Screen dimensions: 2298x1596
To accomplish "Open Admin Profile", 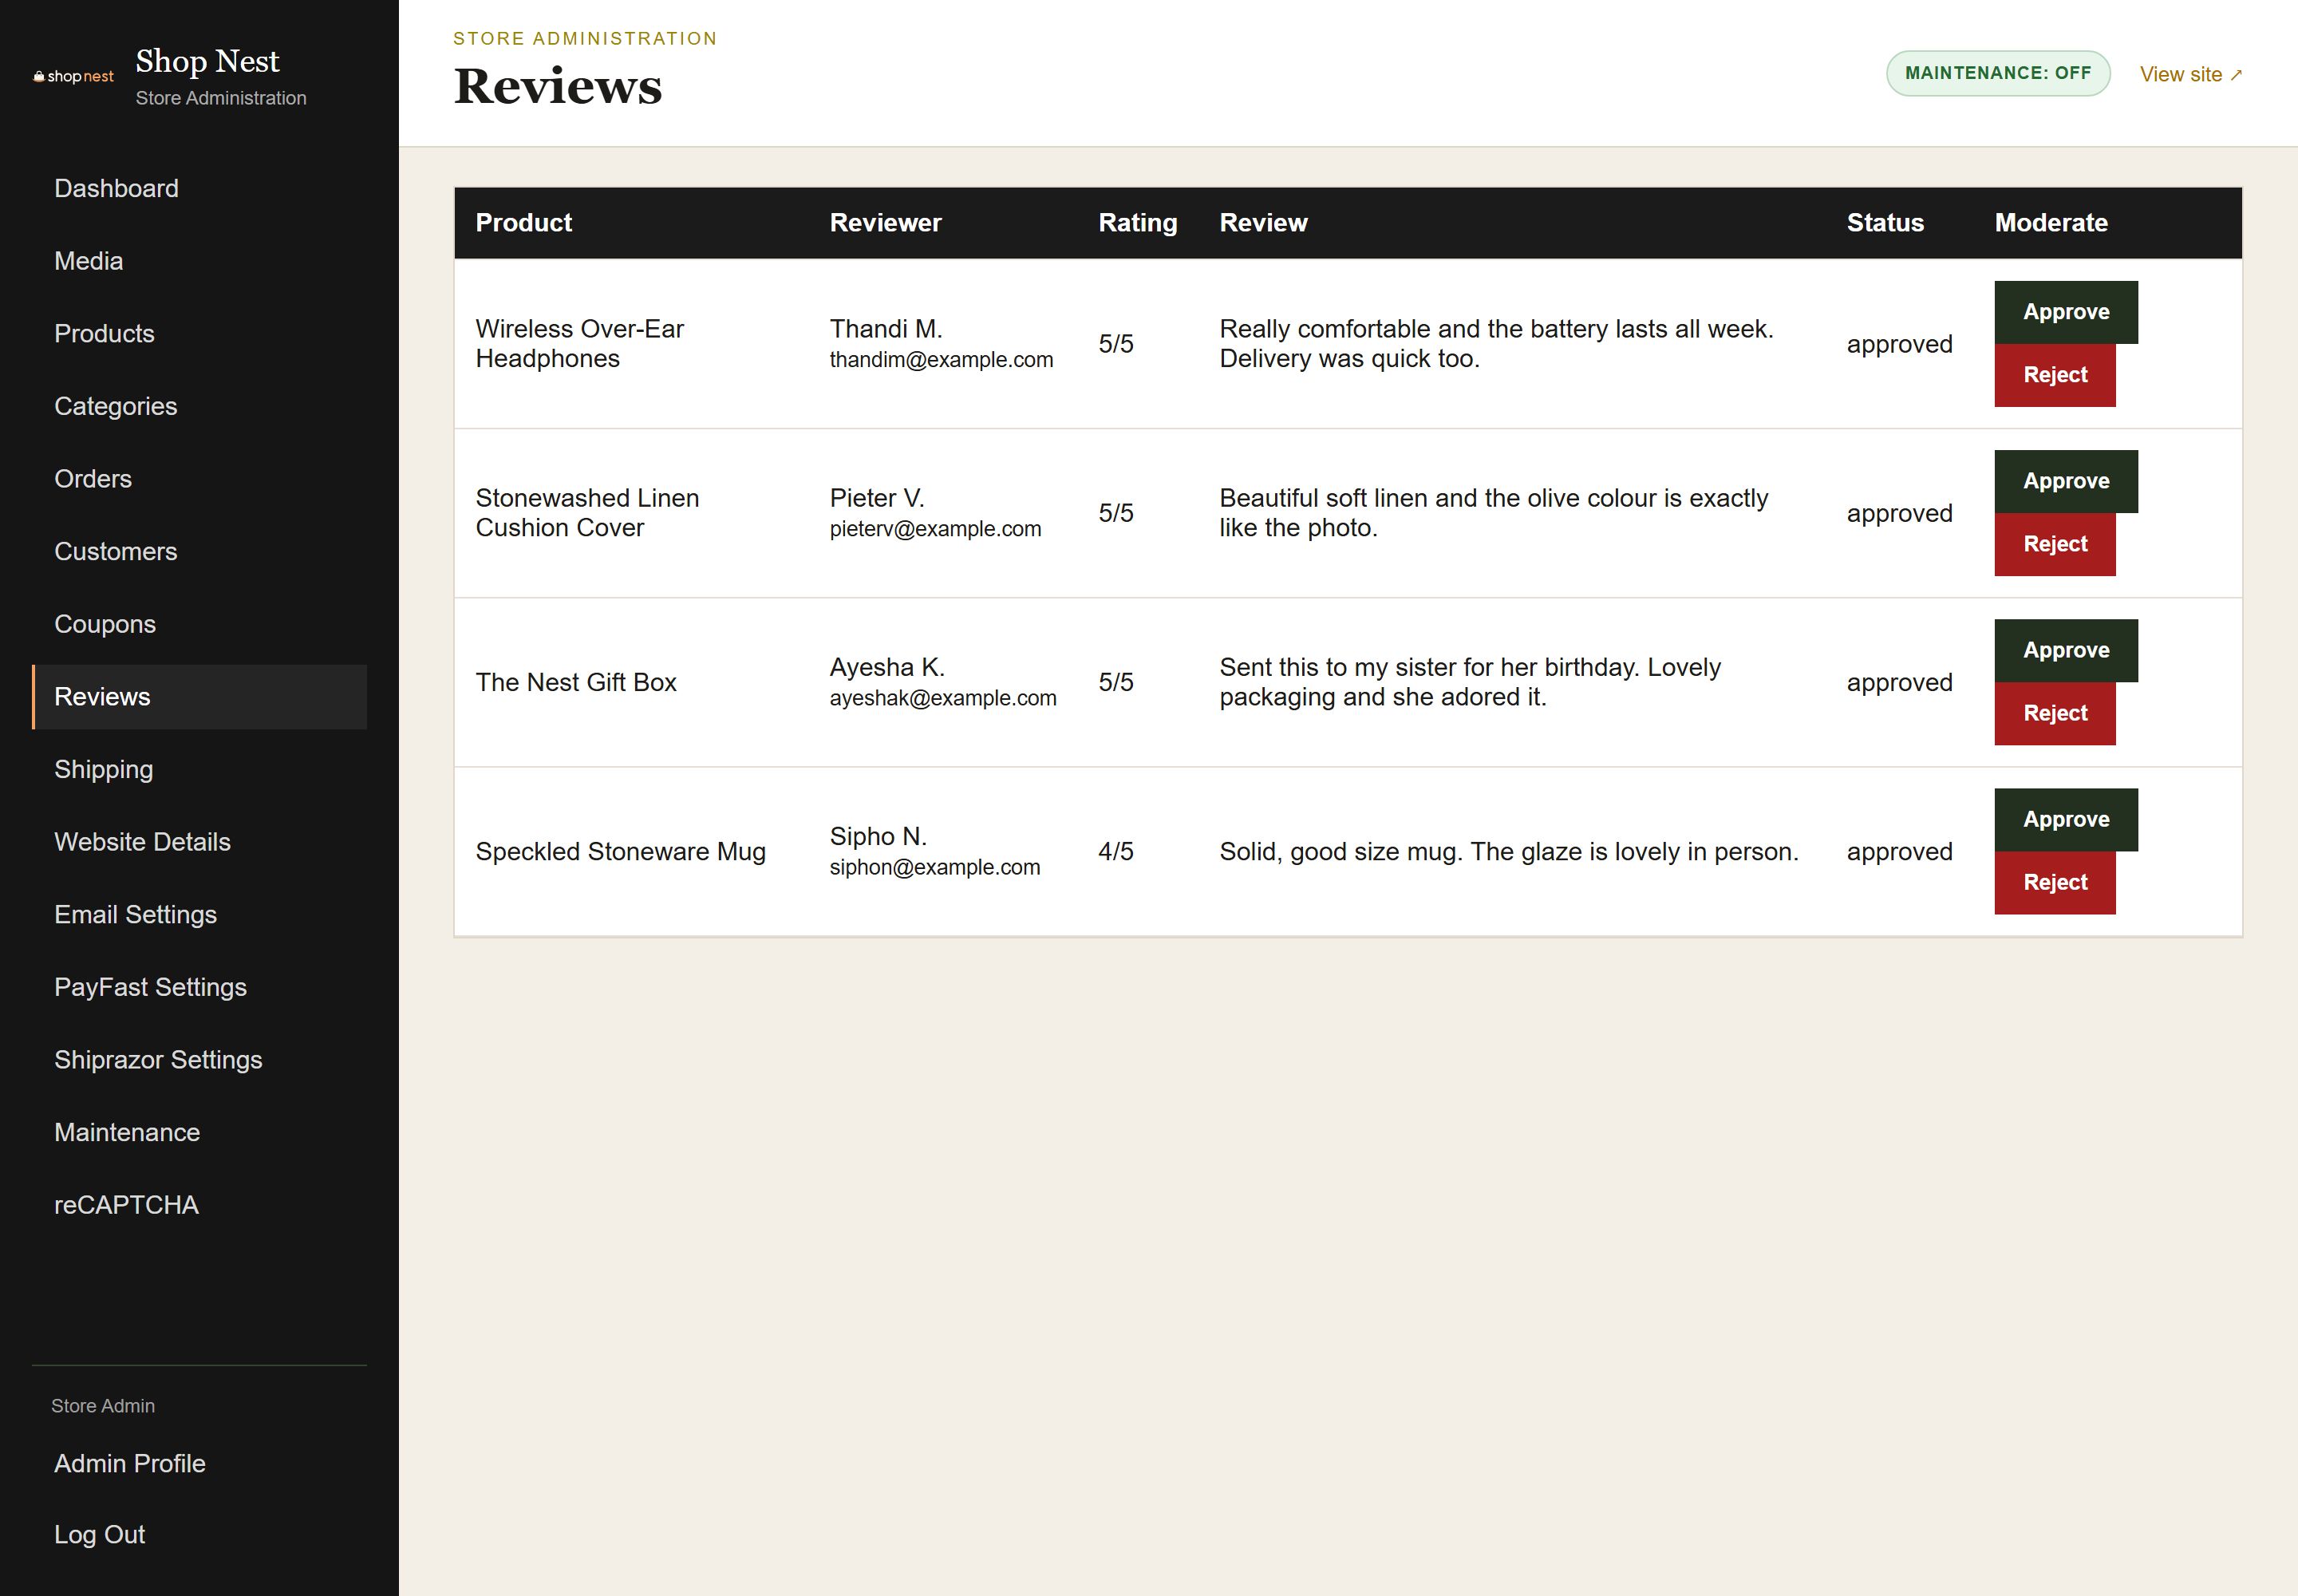I will [x=199, y=1464].
